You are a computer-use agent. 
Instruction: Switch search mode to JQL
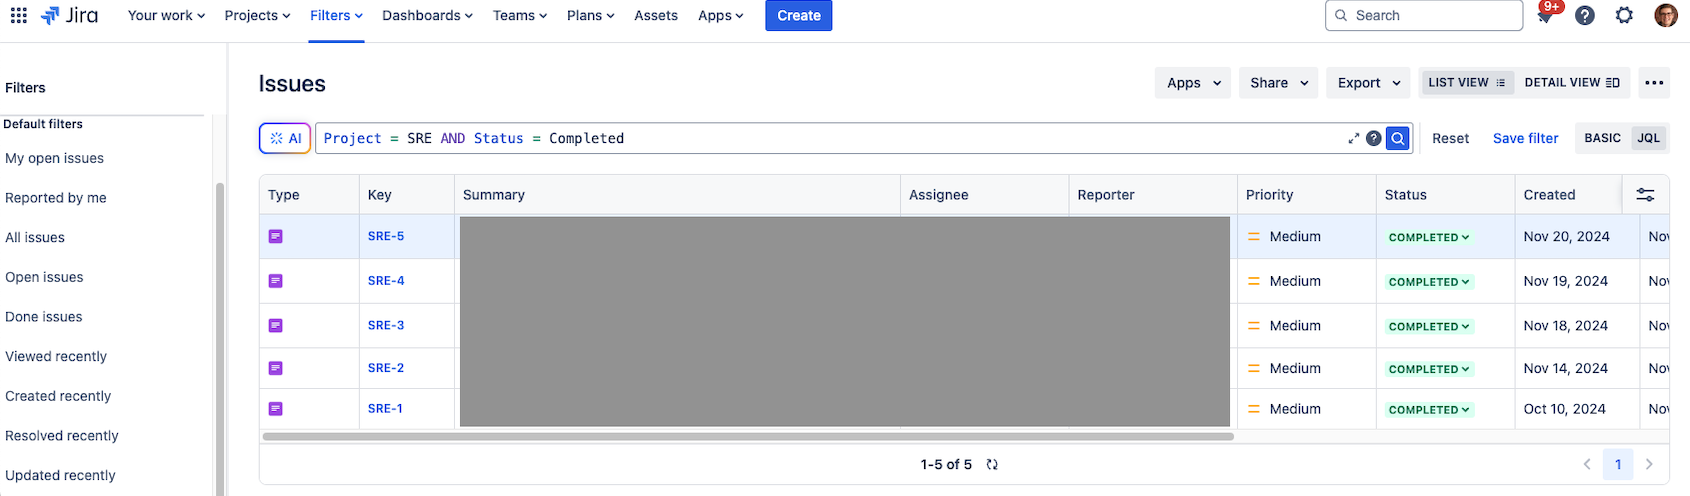1649,138
